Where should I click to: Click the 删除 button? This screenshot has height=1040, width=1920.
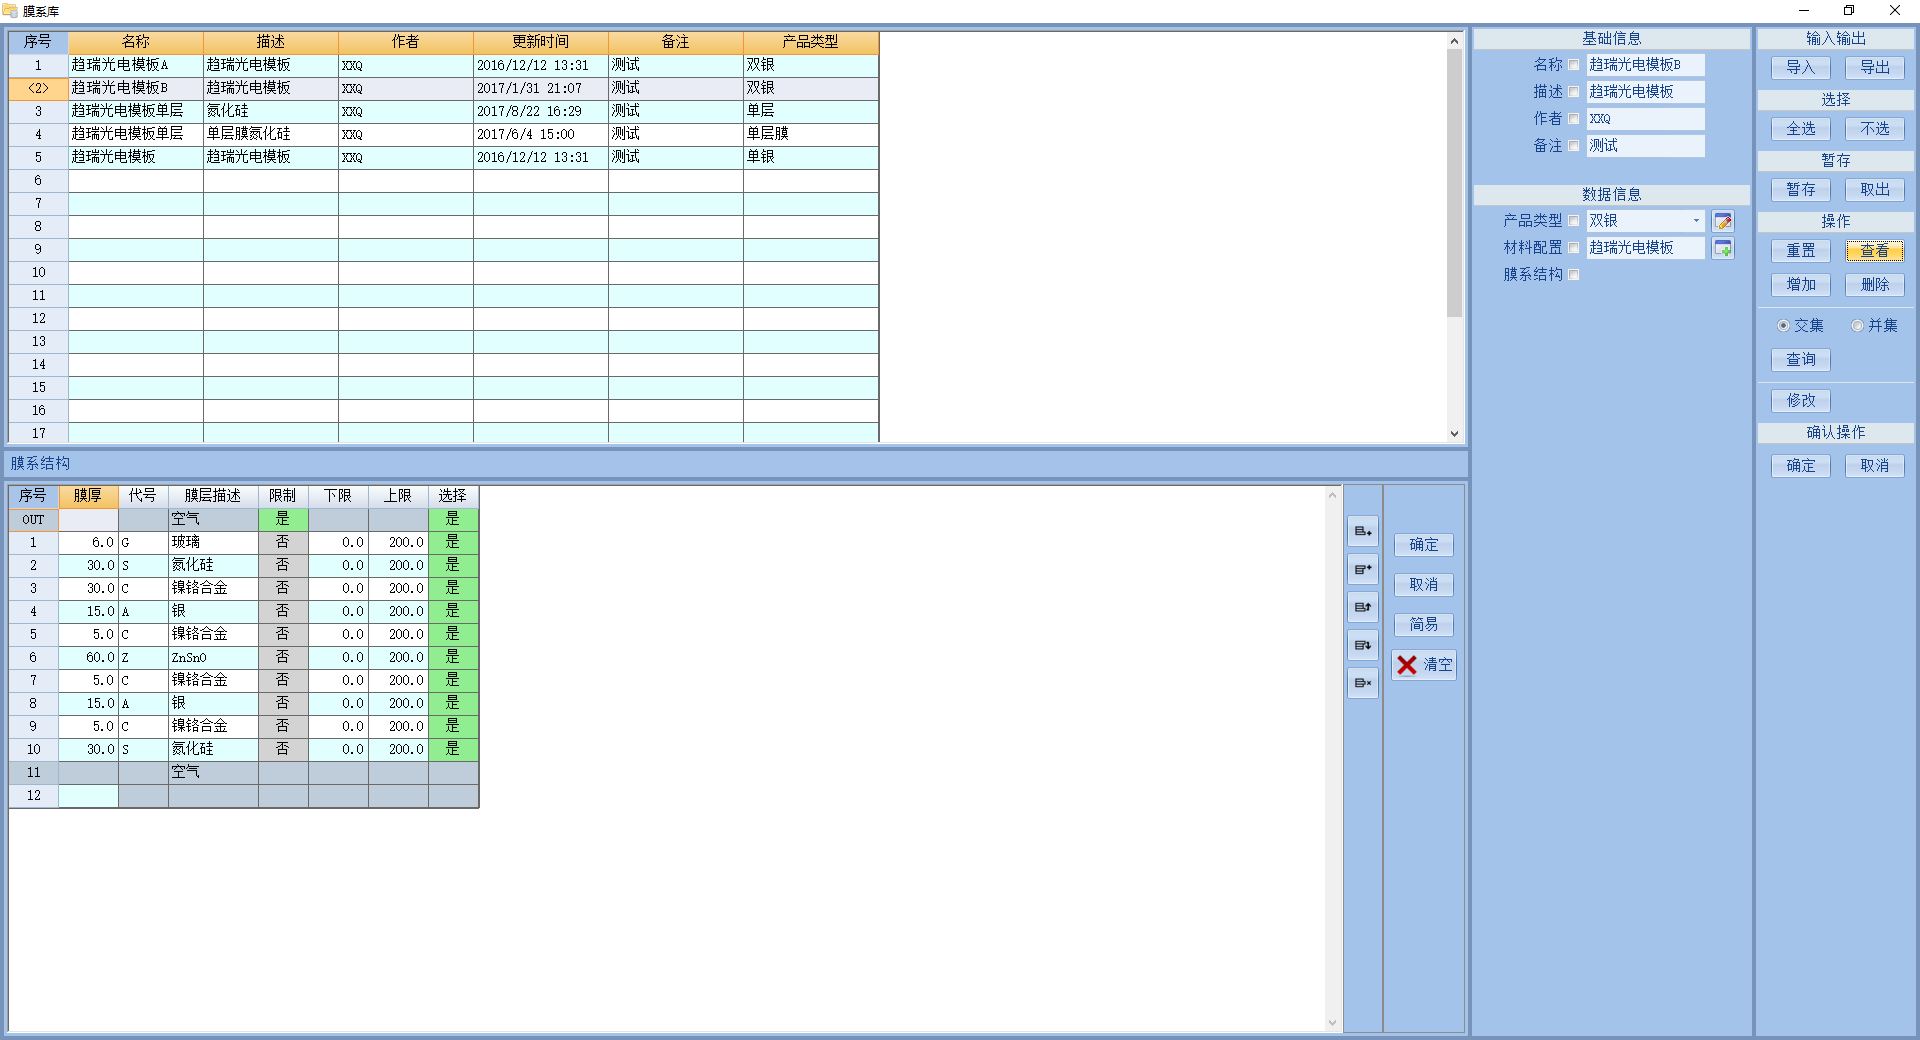click(1875, 285)
